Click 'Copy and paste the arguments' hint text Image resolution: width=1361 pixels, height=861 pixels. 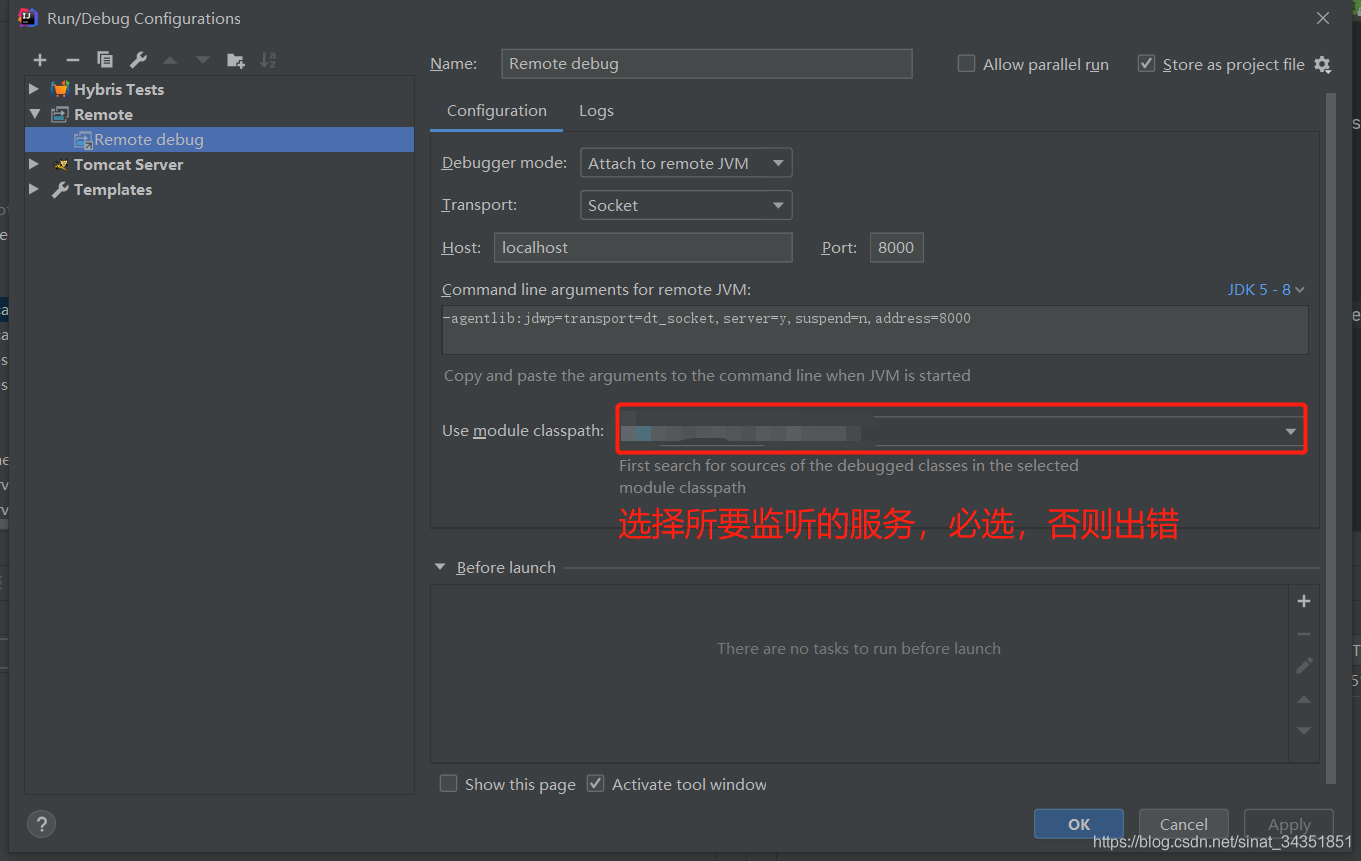pos(707,376)
